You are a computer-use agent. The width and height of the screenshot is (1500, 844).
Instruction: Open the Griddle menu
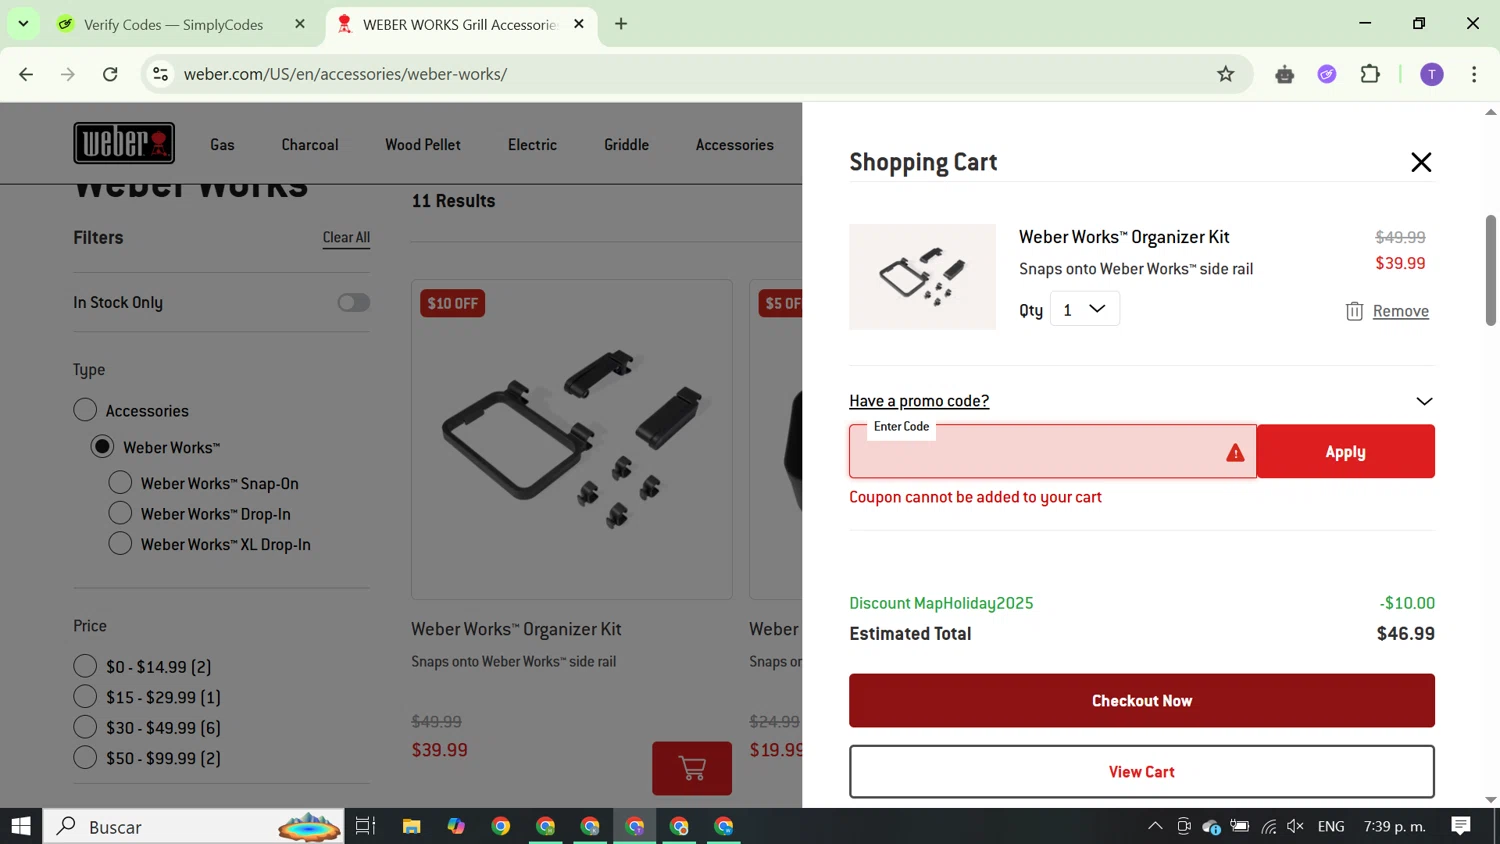click(x=626, y=144)
